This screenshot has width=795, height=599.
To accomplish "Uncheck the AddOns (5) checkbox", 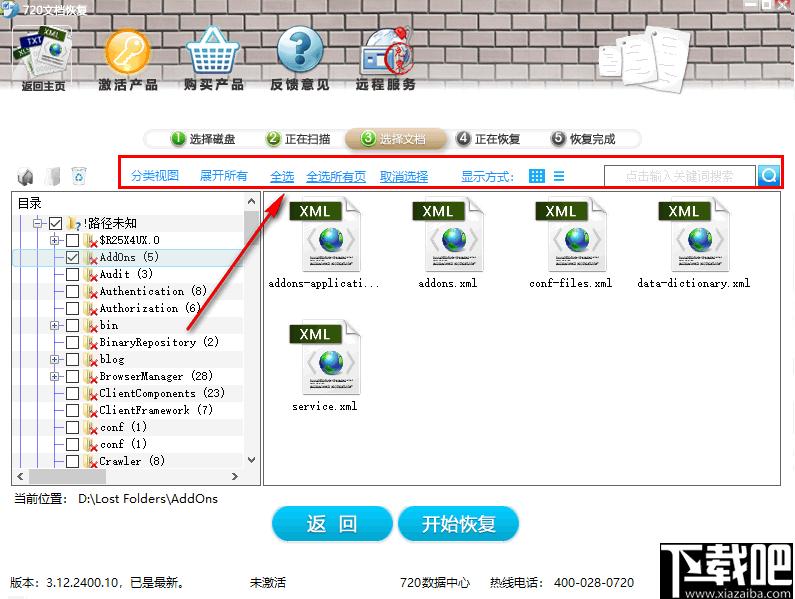I will click(x=73, y=257).
